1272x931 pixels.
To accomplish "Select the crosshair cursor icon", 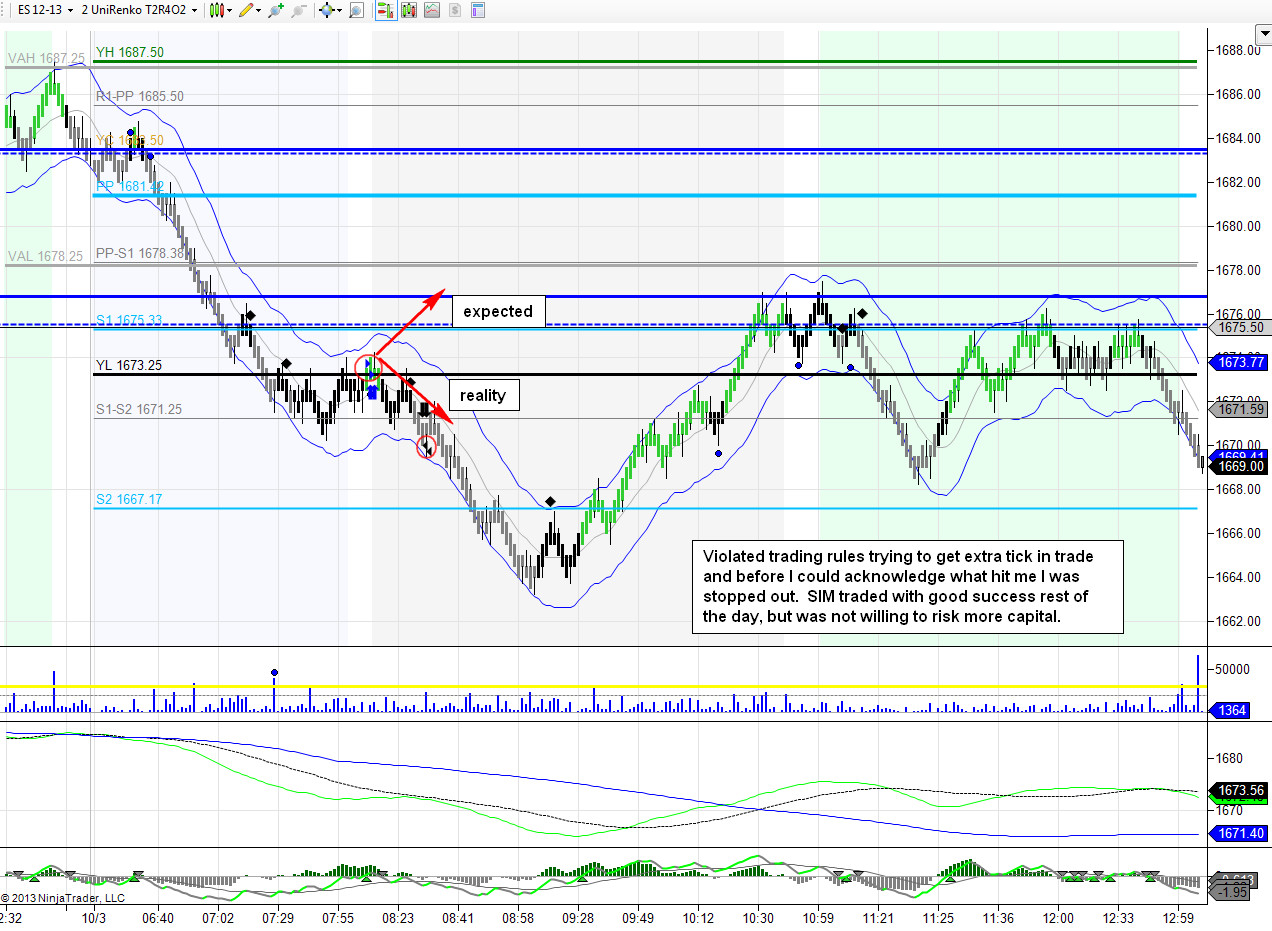I will (326, 10).
